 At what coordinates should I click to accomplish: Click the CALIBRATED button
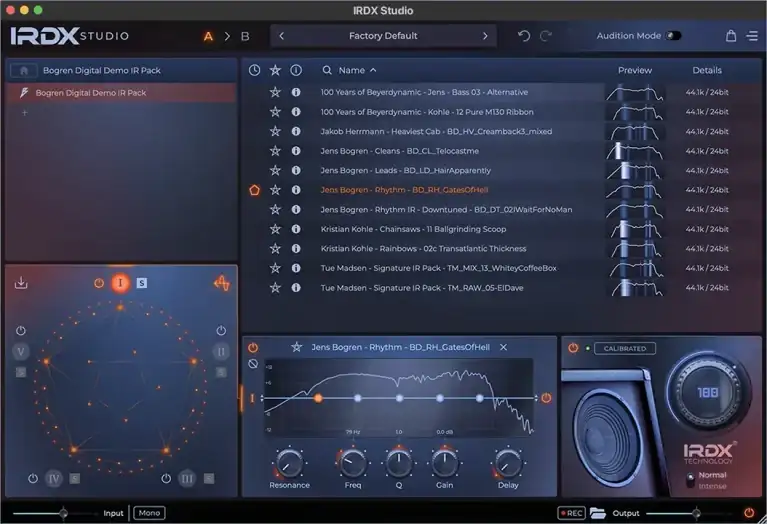click(x=625, y=348)
